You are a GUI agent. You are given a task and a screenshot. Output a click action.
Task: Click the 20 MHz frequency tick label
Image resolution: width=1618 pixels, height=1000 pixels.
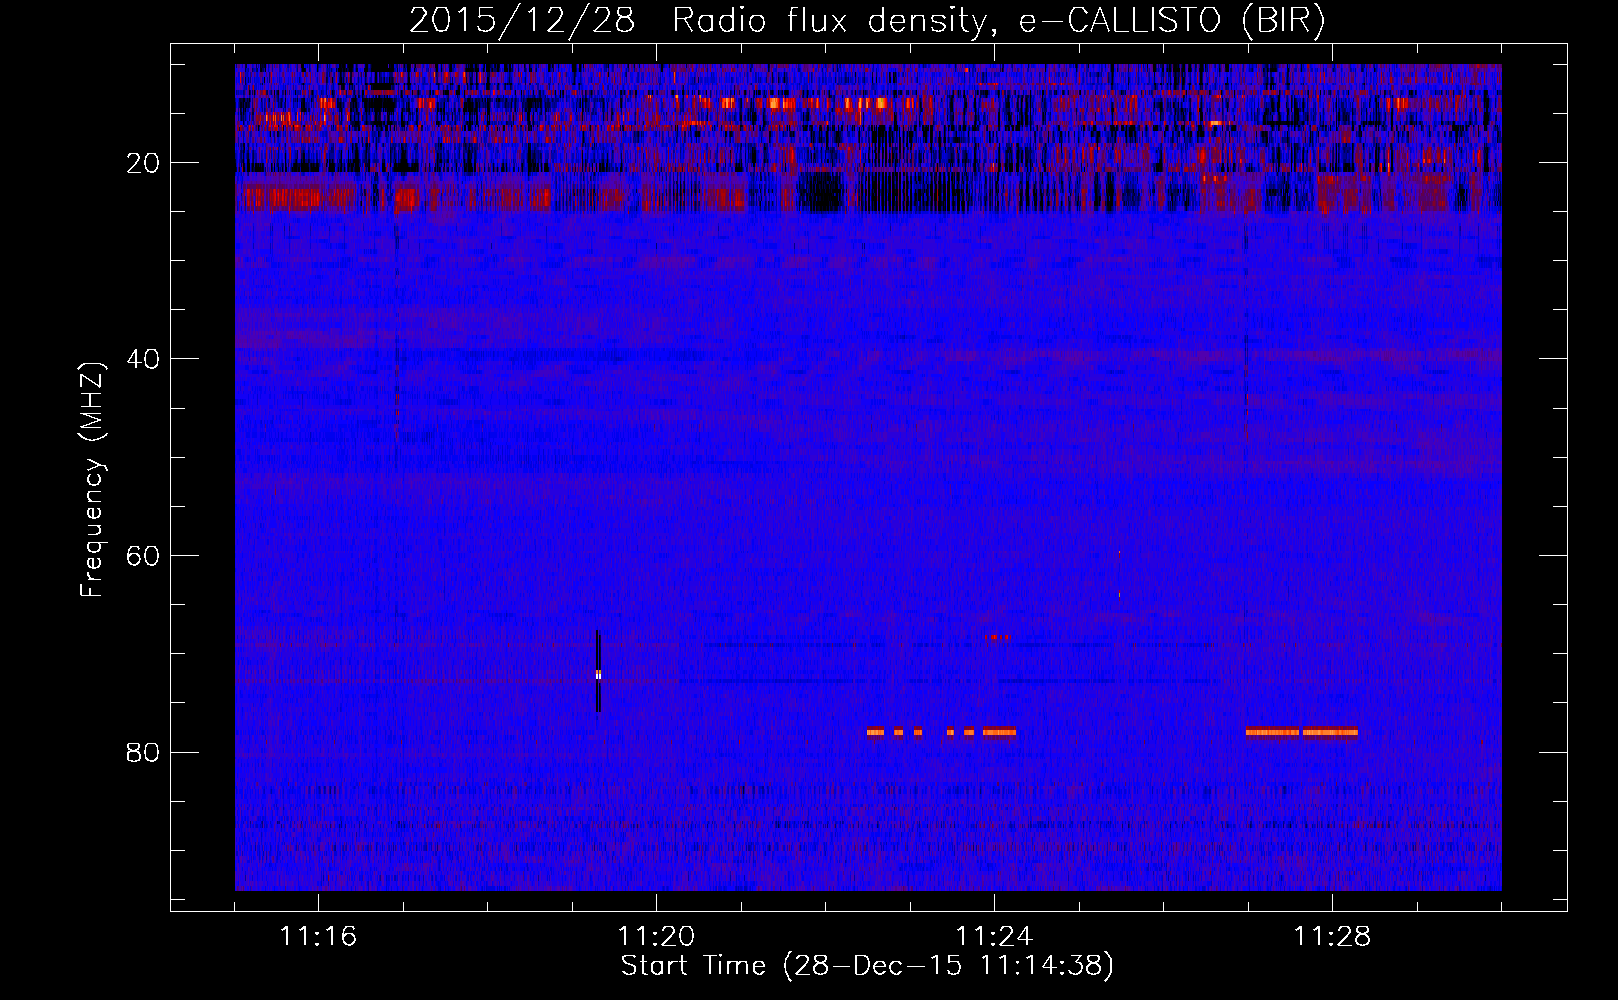pos(143,163)
